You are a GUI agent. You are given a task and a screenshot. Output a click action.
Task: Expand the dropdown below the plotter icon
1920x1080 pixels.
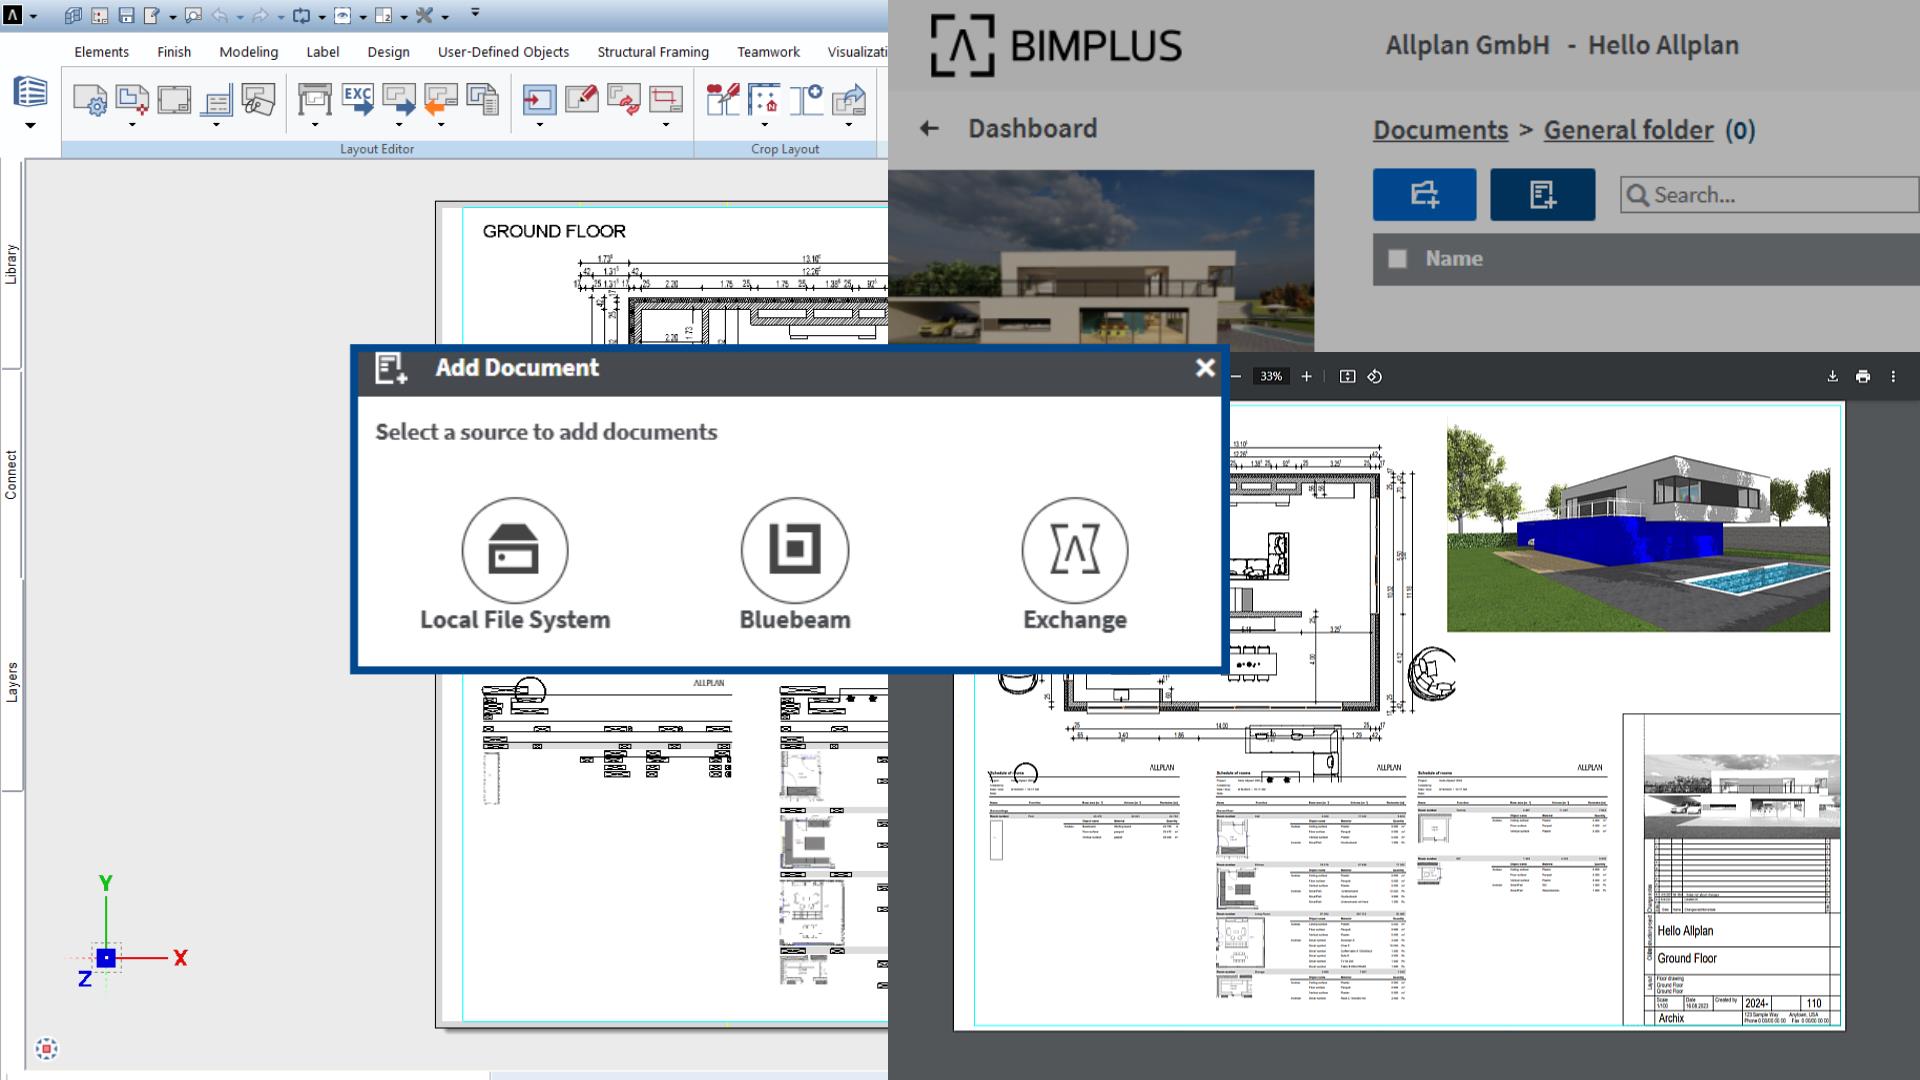click(x=314, y=125)
